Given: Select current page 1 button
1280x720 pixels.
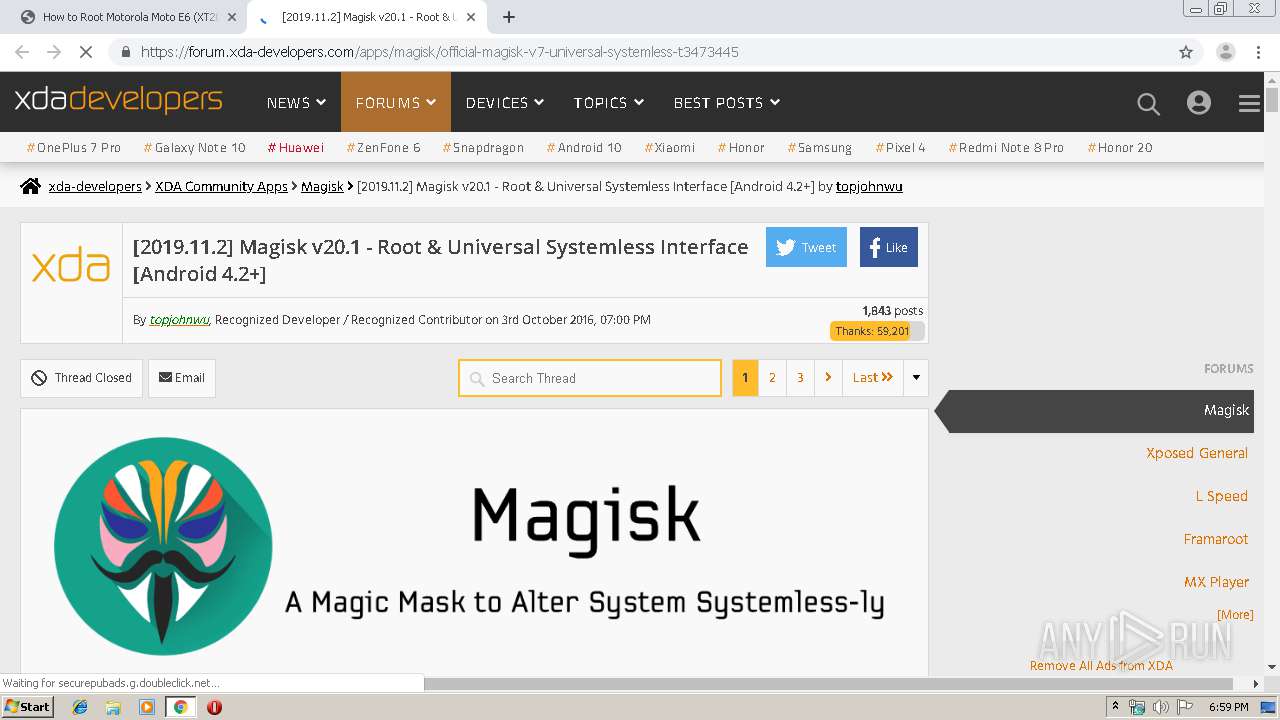Looking at the screenshot, I should (x=745, y=378).
